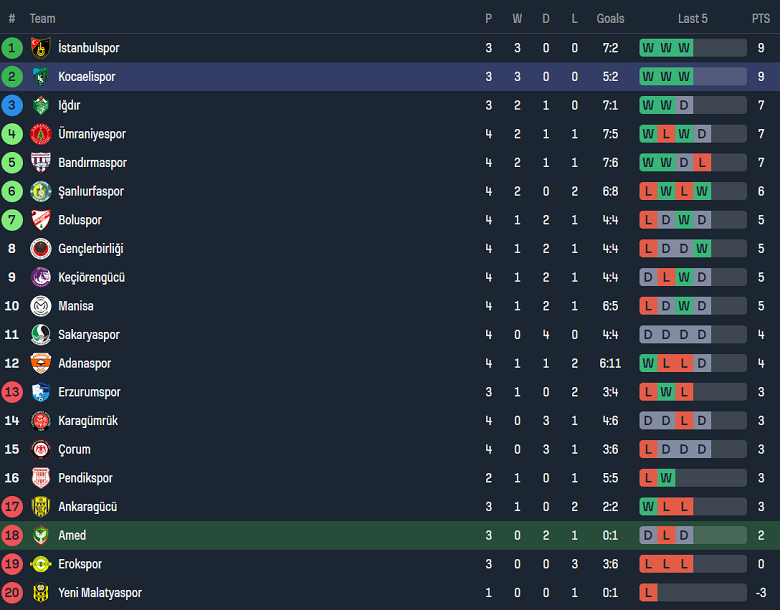Click the Last 5 column header

point(692,19)
